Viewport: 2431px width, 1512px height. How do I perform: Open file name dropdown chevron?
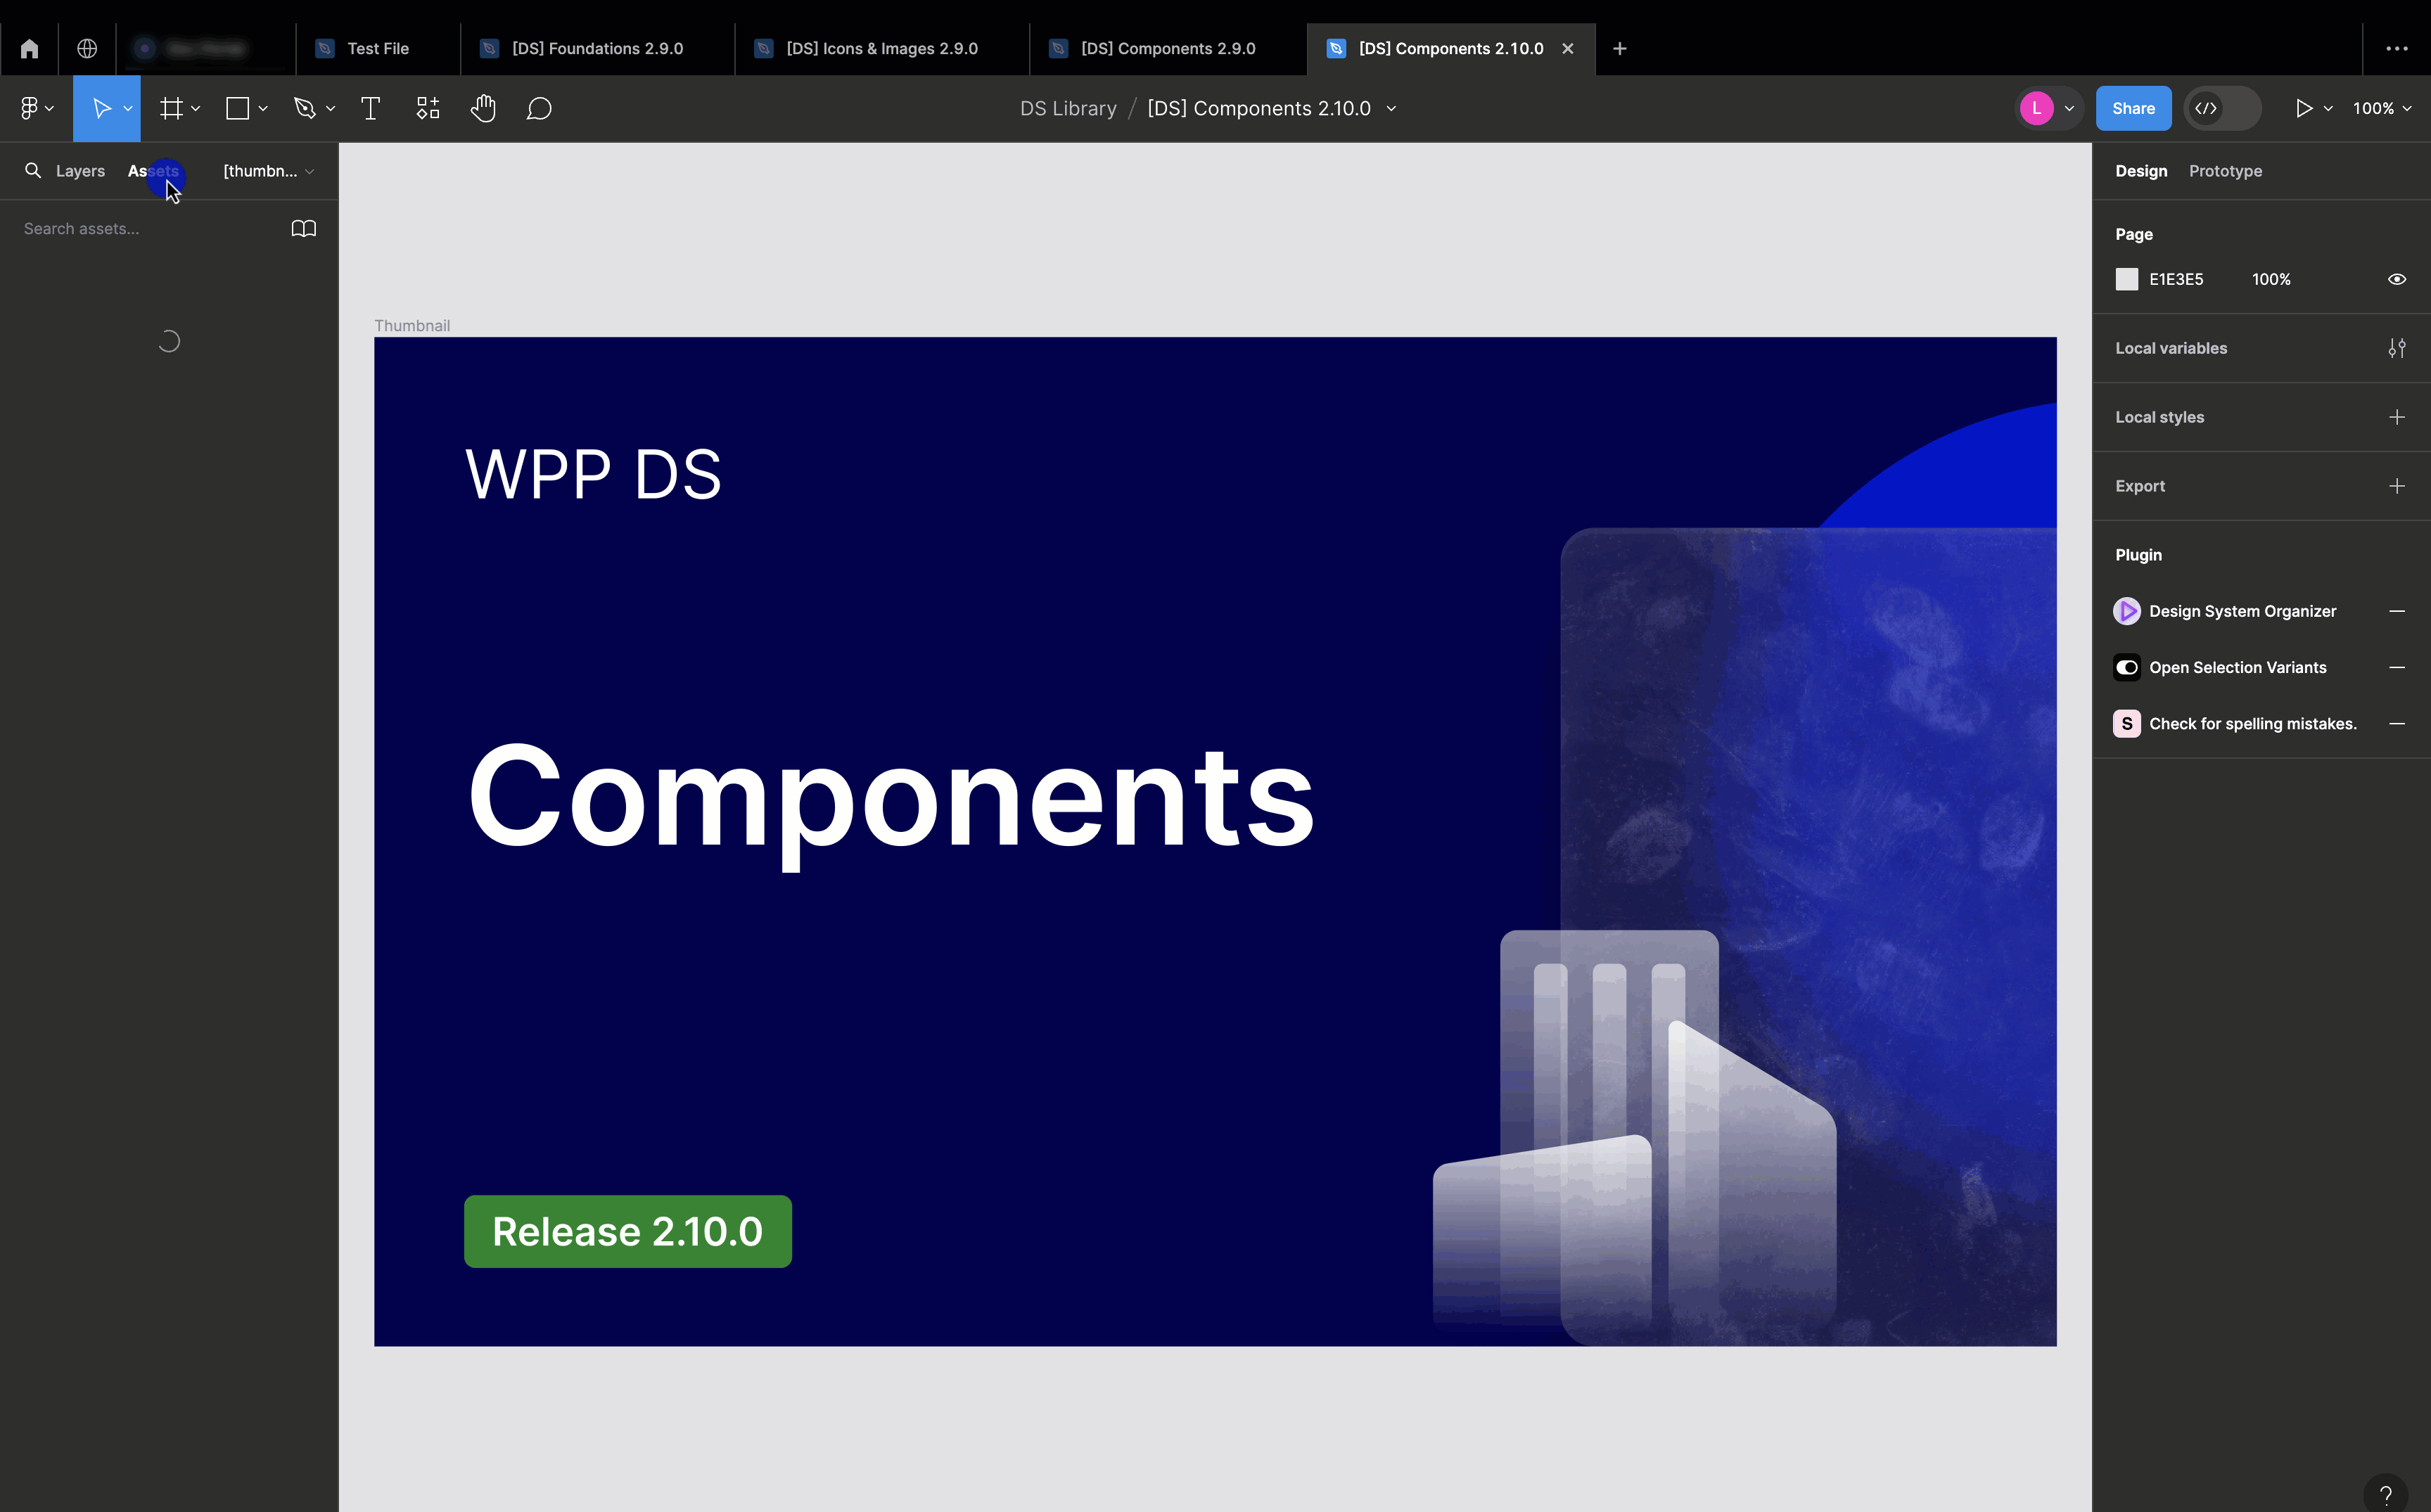pyautogui.click(x=1391, y=108)
